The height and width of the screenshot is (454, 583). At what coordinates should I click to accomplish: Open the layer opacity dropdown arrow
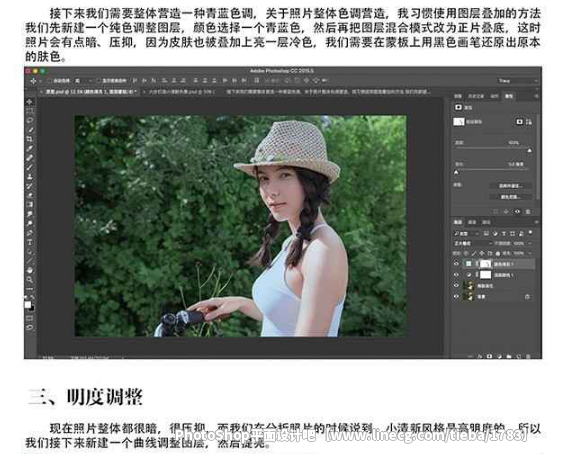(530, 243)
